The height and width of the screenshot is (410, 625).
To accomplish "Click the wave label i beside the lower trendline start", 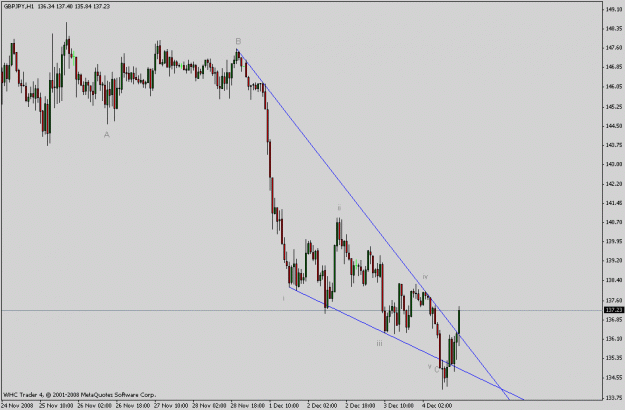I will (x=283, y=298).
